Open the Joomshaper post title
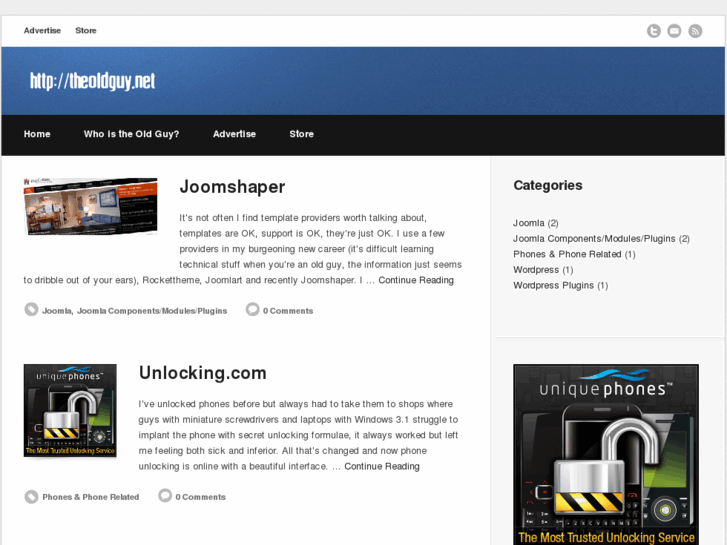The width and height of the screenshot is (727, 545). click(x=232, y=187)
